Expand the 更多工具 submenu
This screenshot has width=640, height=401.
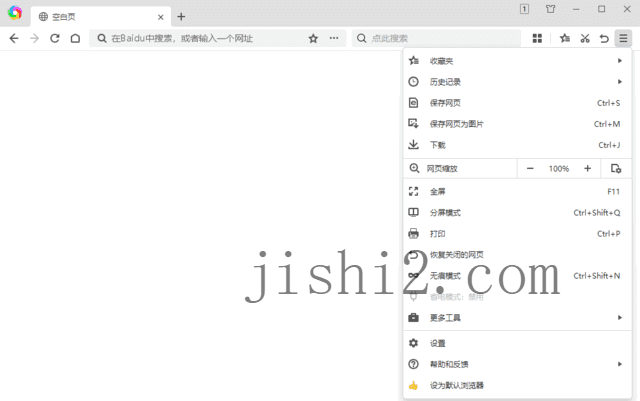[517, 318]
